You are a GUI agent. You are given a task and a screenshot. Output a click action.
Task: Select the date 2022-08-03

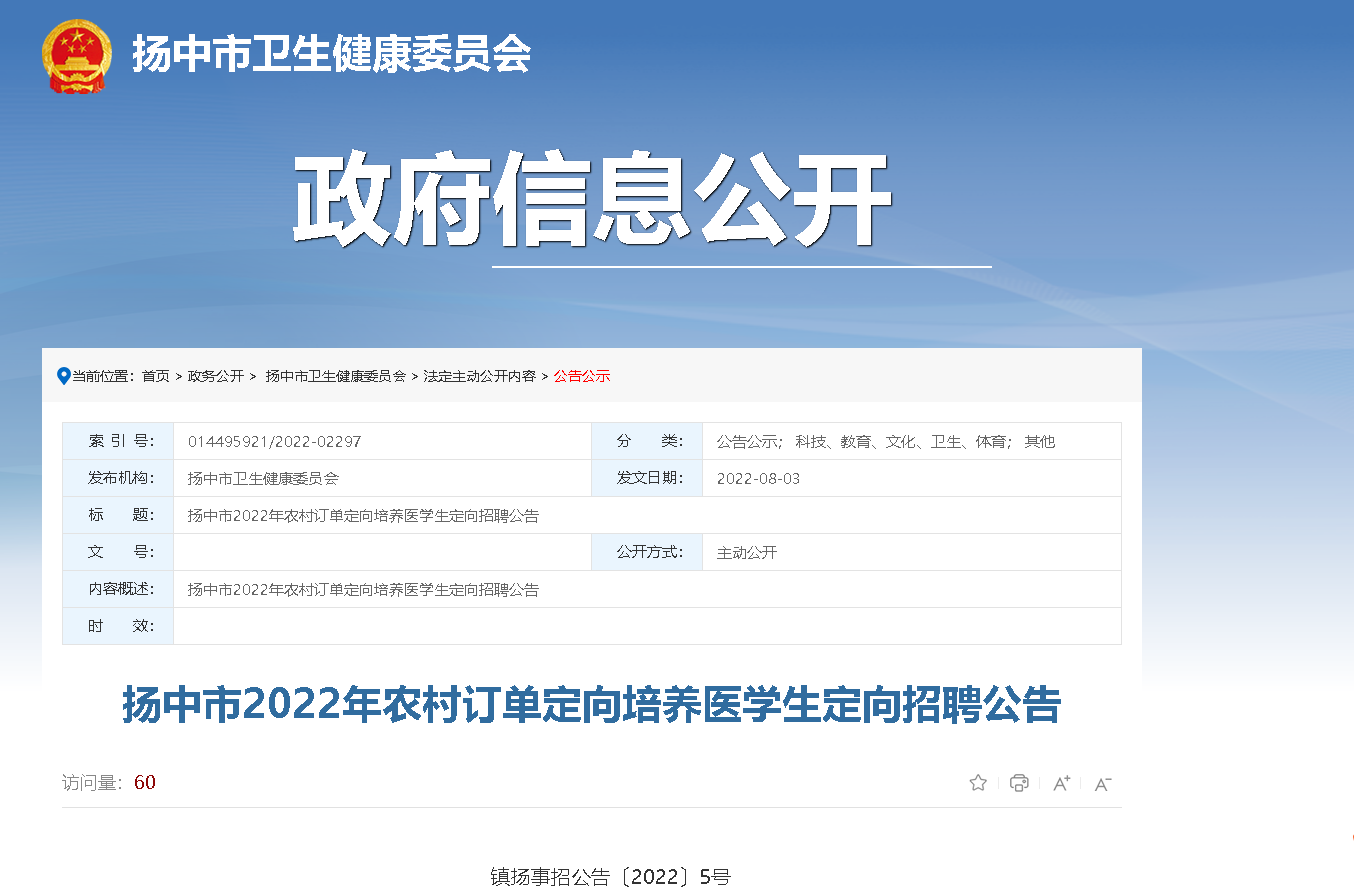point(758,478)
